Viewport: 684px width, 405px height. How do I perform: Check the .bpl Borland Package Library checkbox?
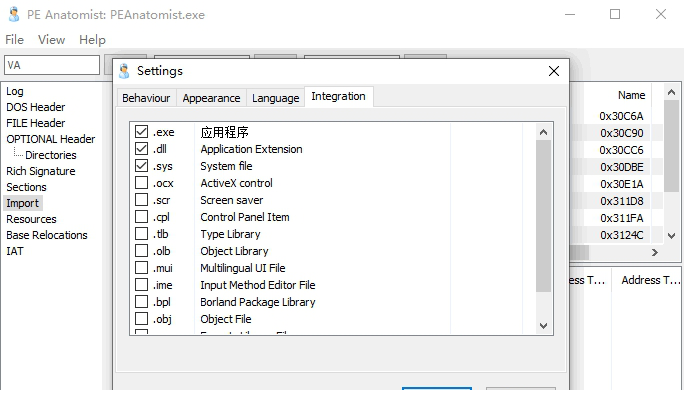tap(141, 302)
